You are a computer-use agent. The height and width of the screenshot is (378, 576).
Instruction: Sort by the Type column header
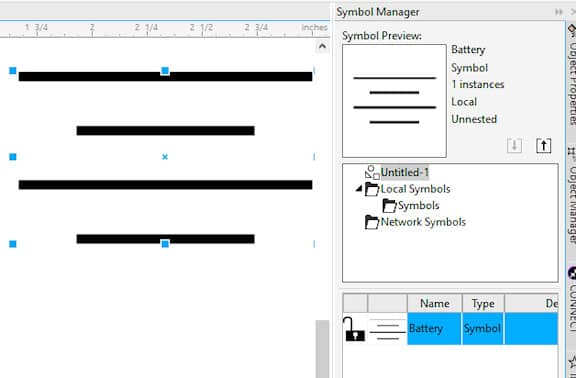click(483, 303)
